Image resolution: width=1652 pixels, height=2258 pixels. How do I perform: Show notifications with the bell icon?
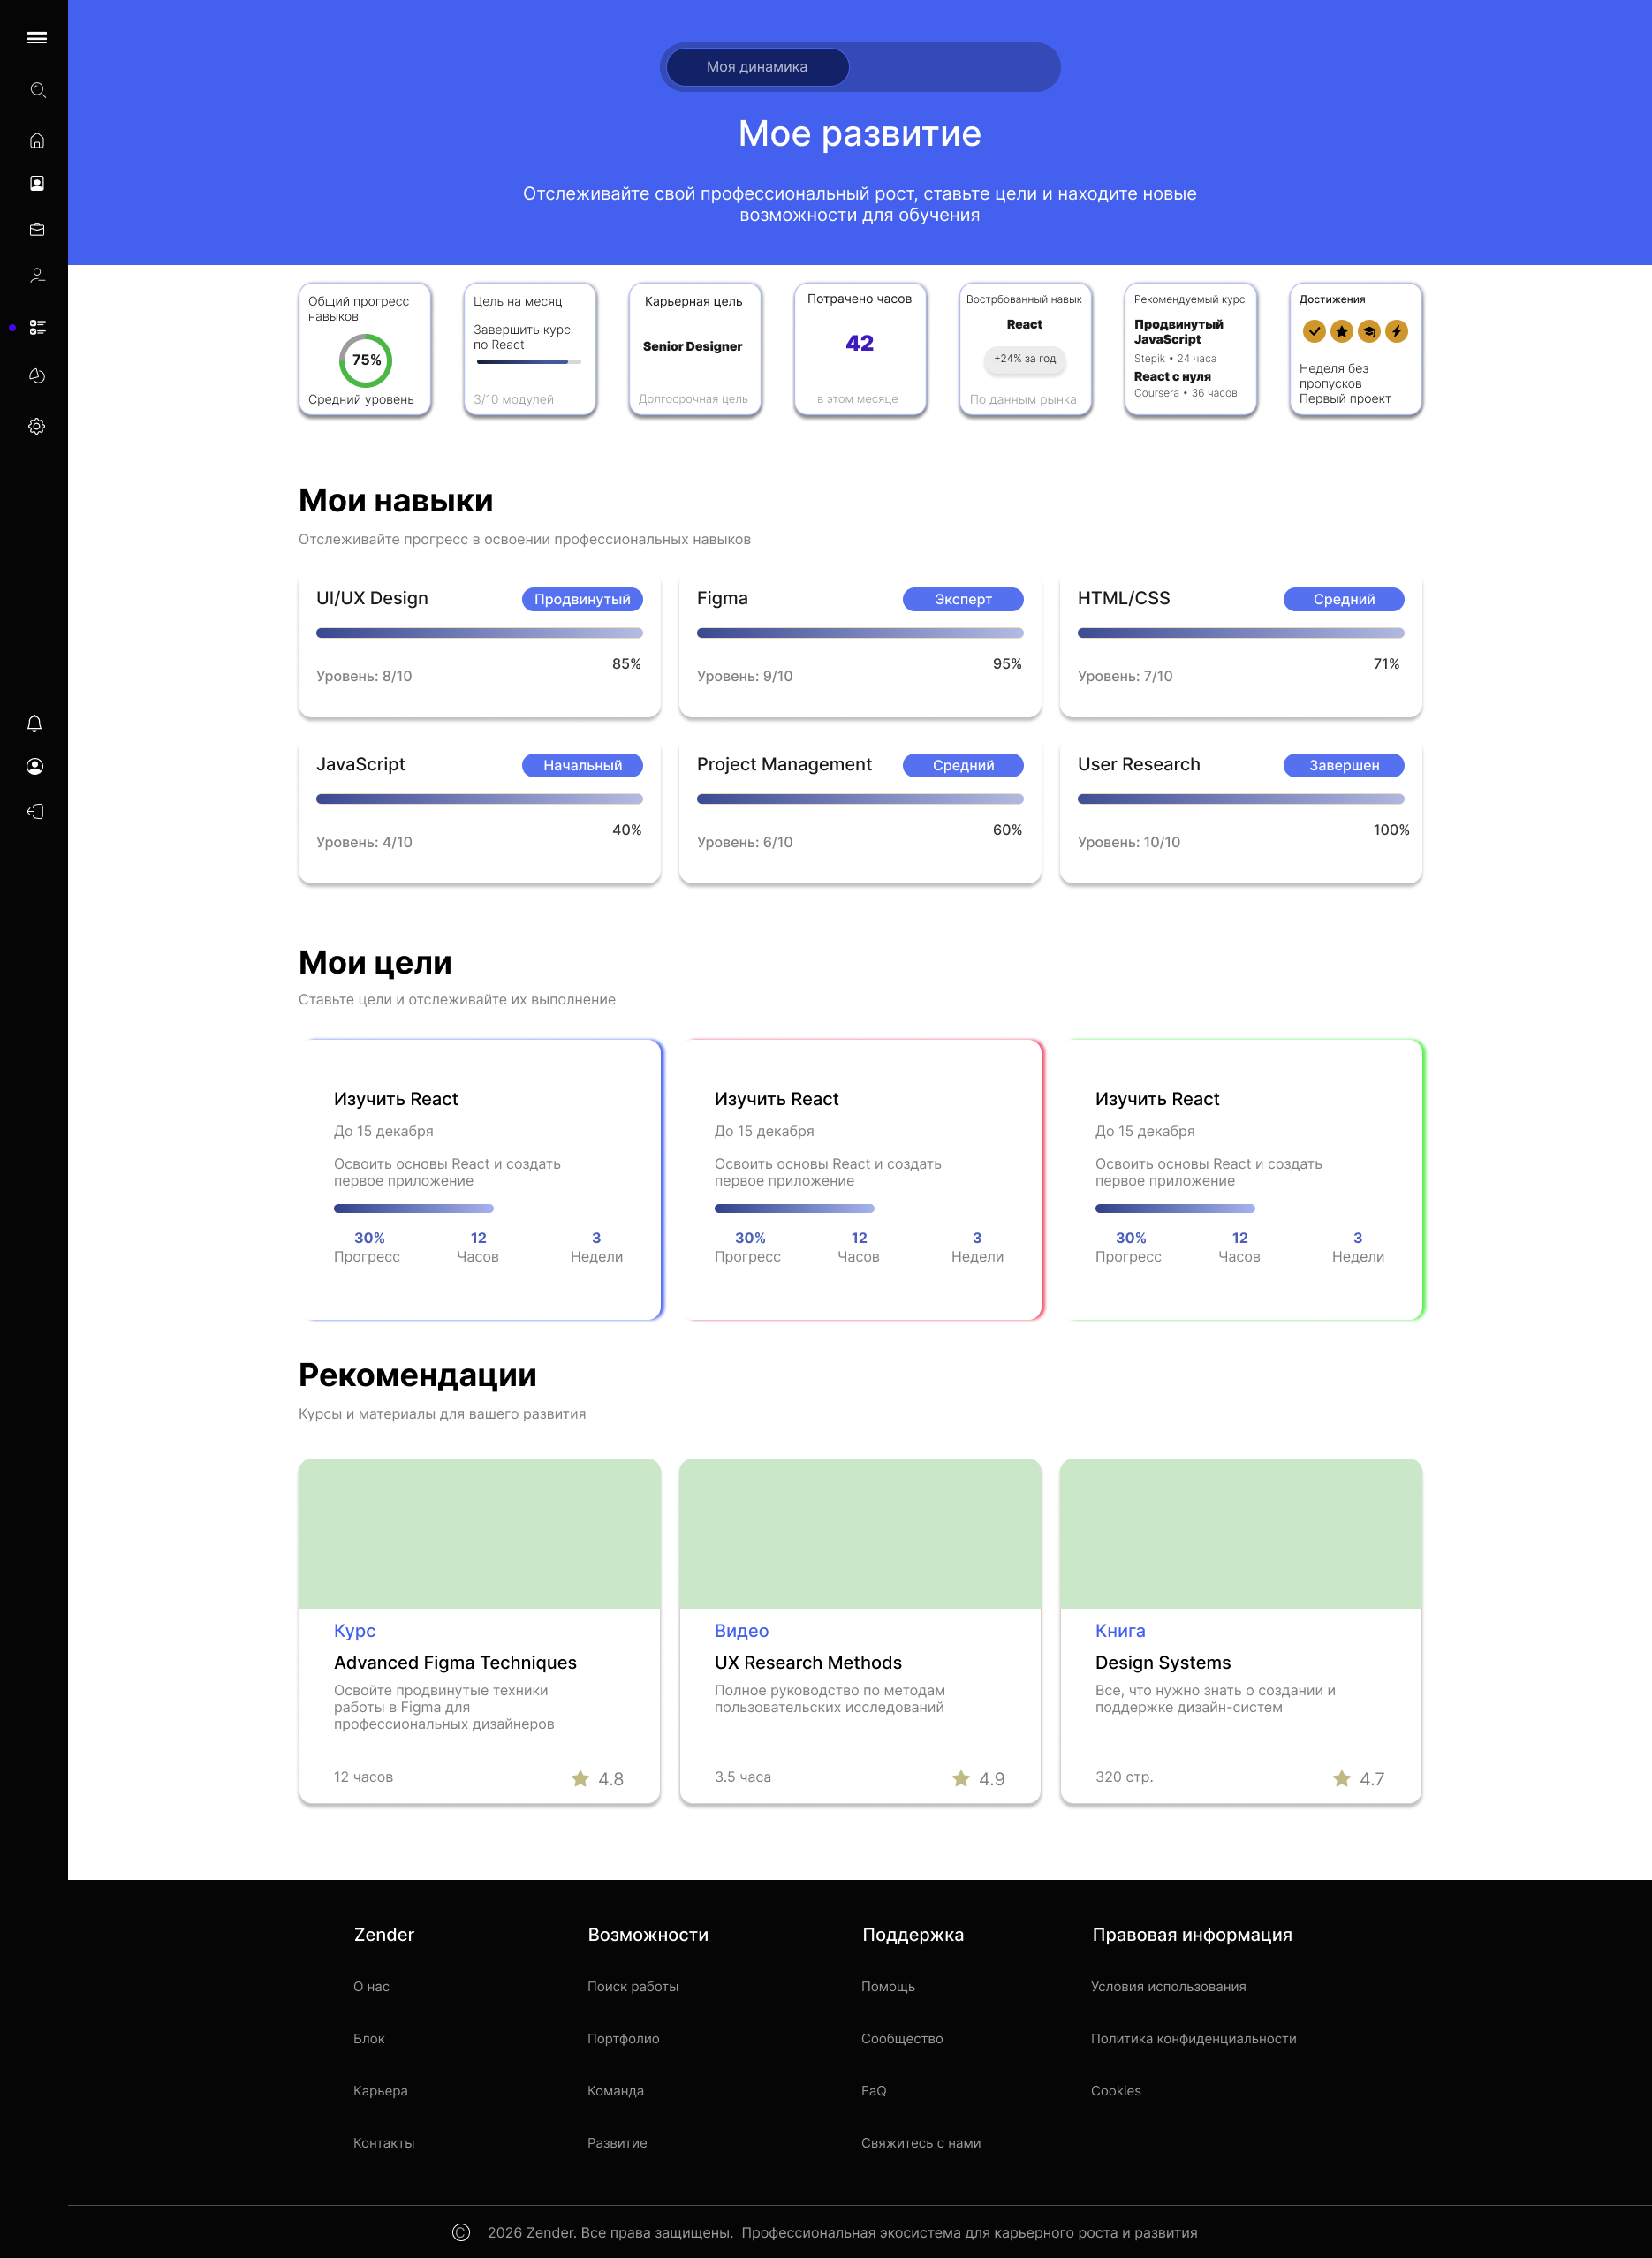[x=34, y=723]
